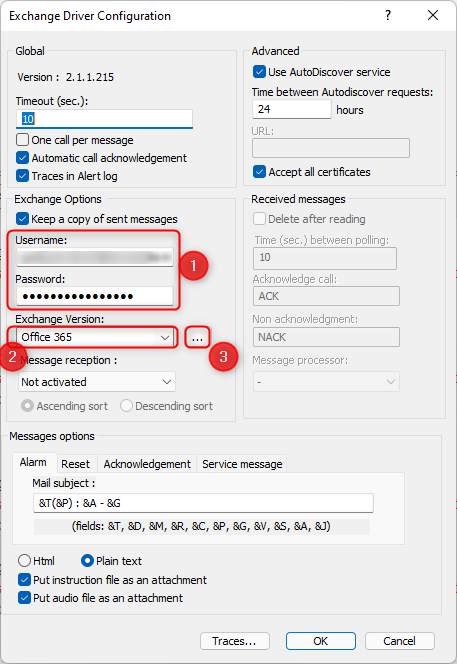This screenshot has height=664, width=457.
Task: Select the Plain text radio button
Action: pos(87,561)
